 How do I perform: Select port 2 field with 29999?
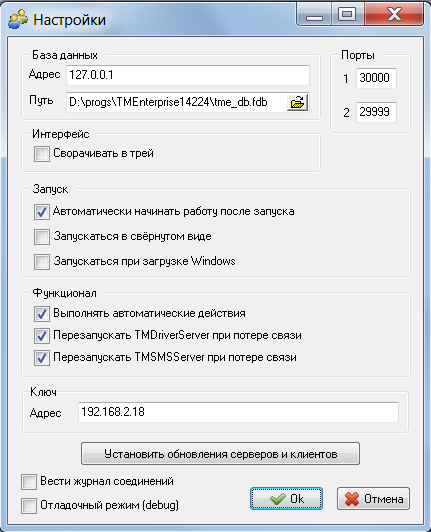tap(376, 112)
